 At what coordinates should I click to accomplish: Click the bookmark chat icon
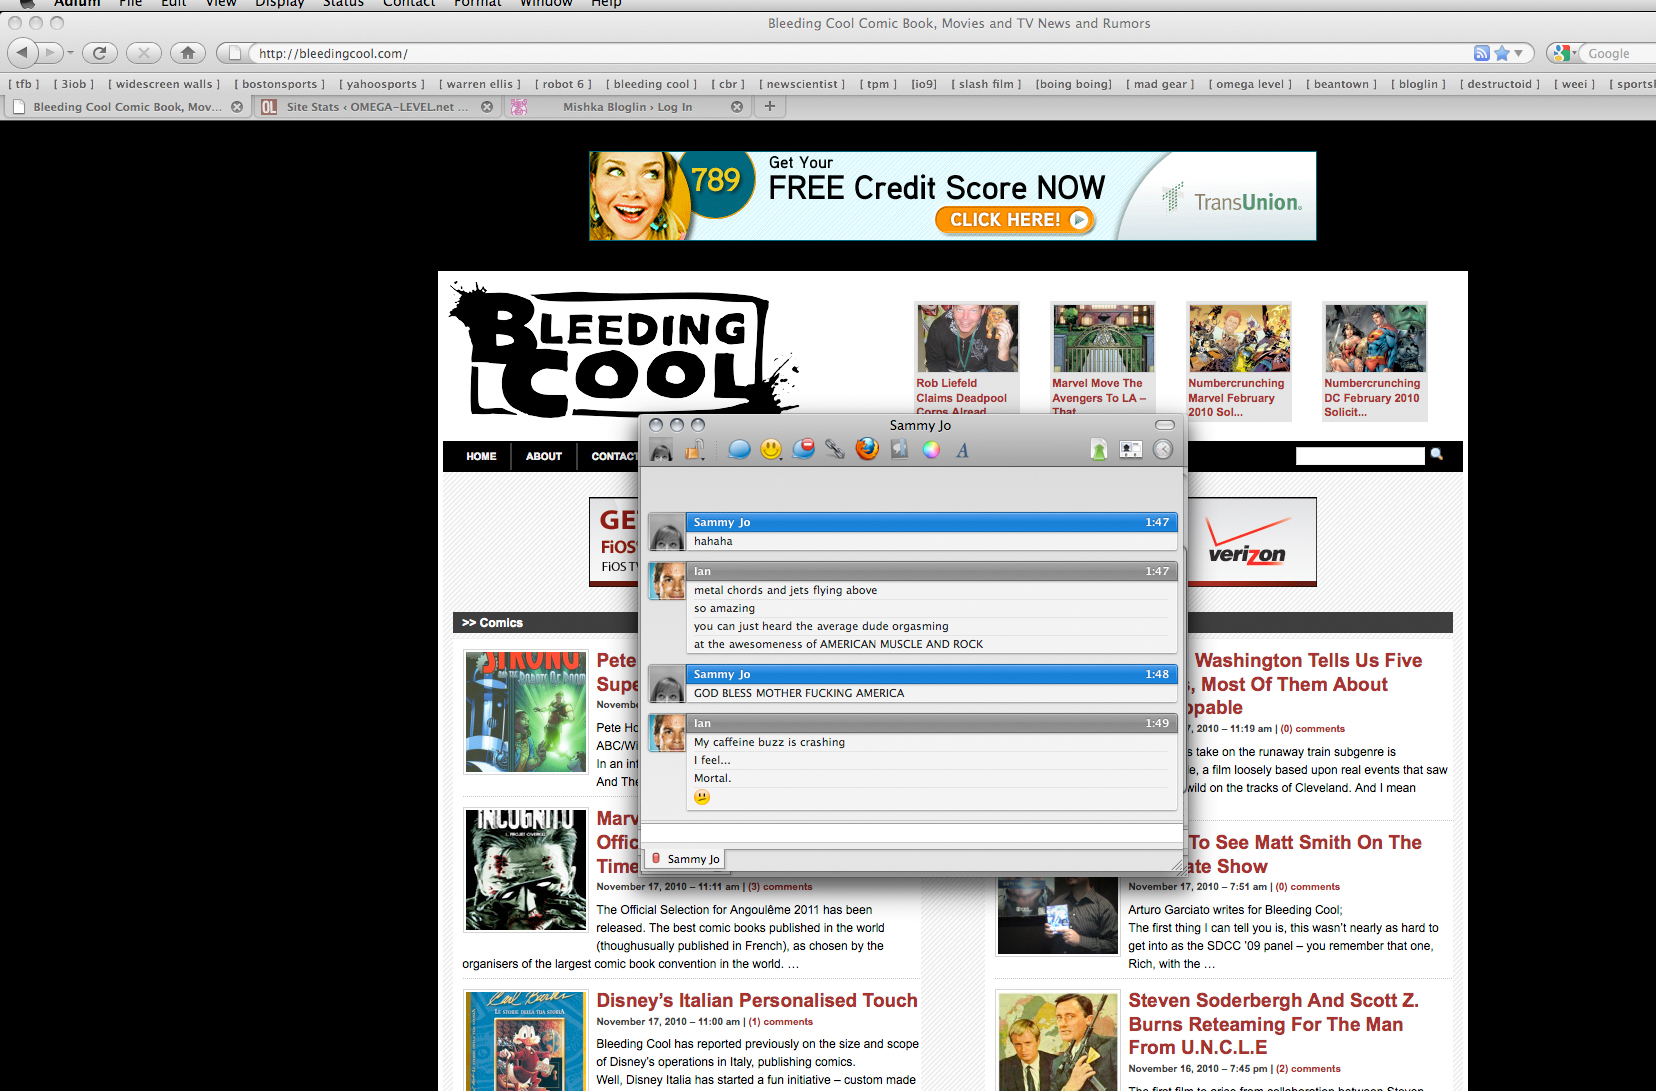(899, 450)
